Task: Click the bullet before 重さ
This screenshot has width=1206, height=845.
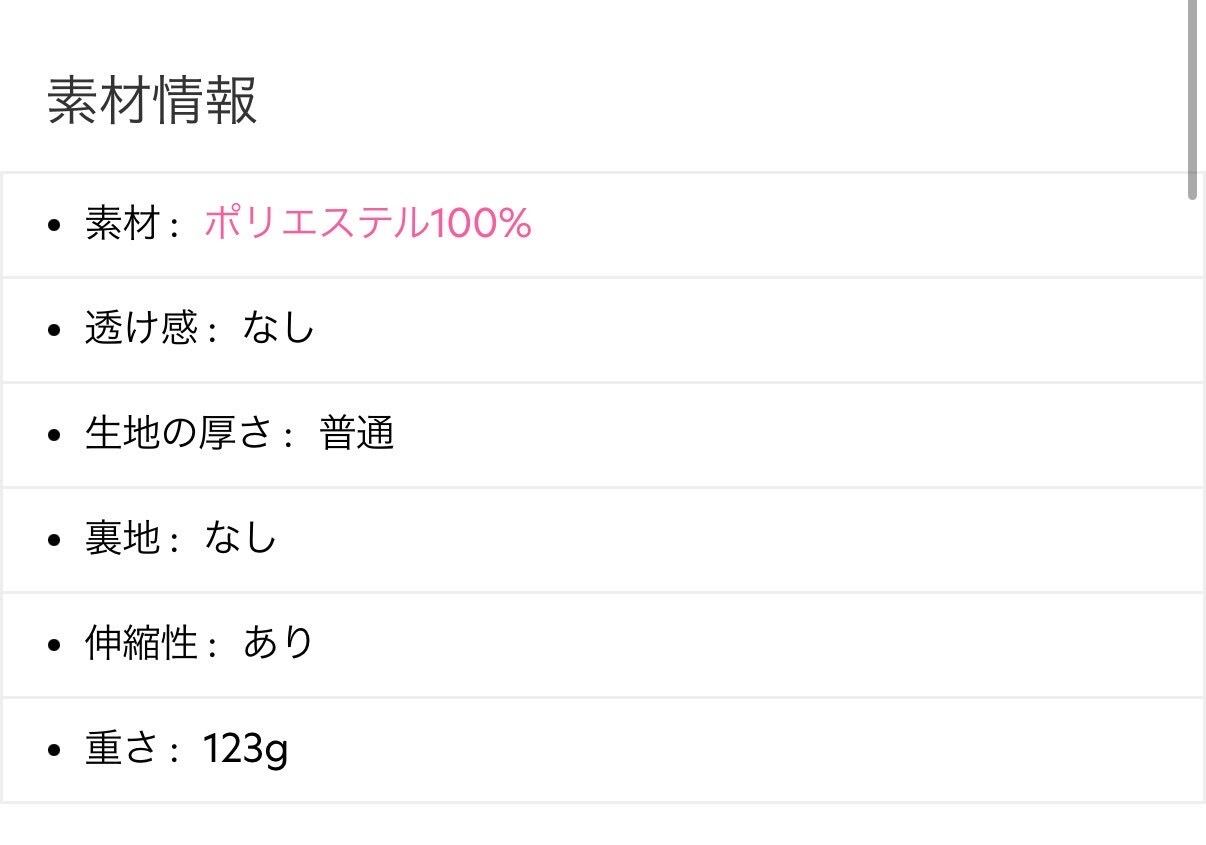Action: (x=55, y=749)
